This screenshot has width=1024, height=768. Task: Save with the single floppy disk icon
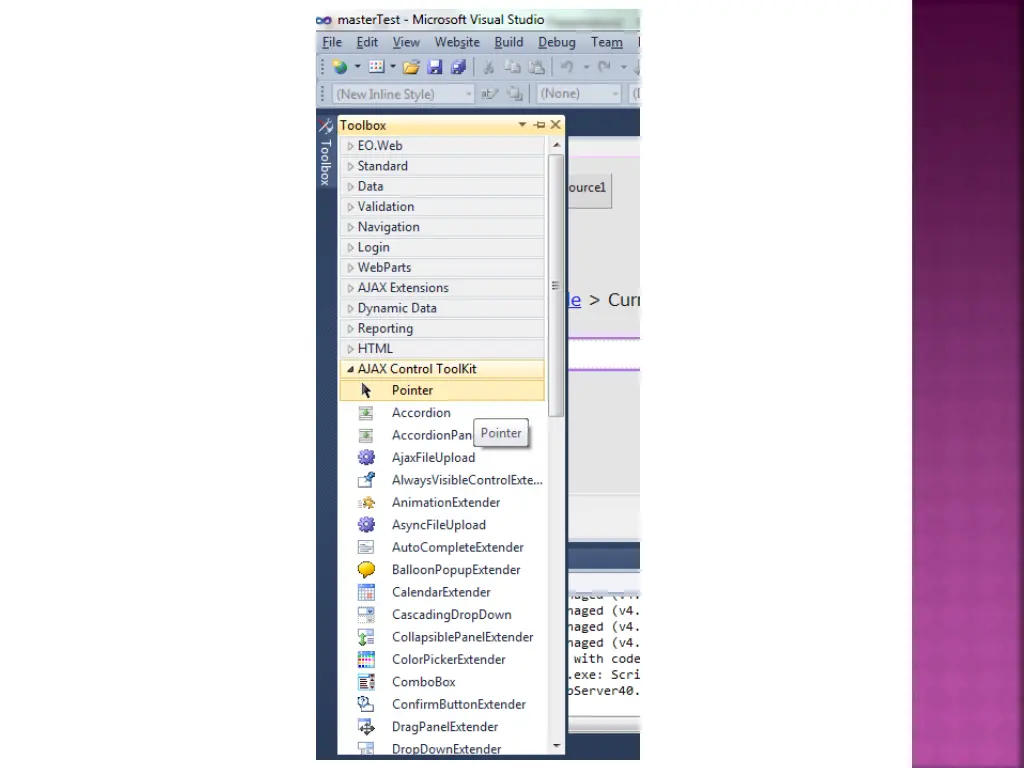[434, 67]
